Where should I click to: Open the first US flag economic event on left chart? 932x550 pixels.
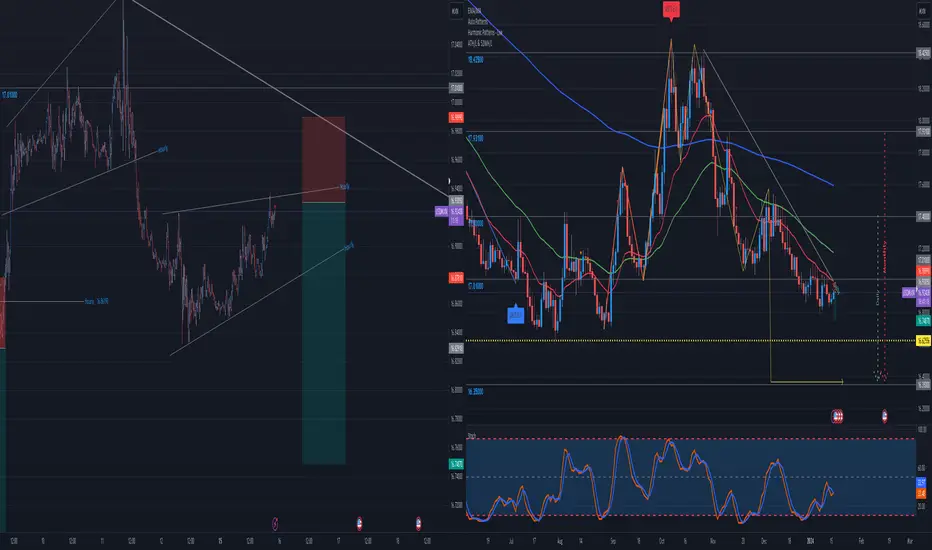pyautogui.click(x=359, y=524)
